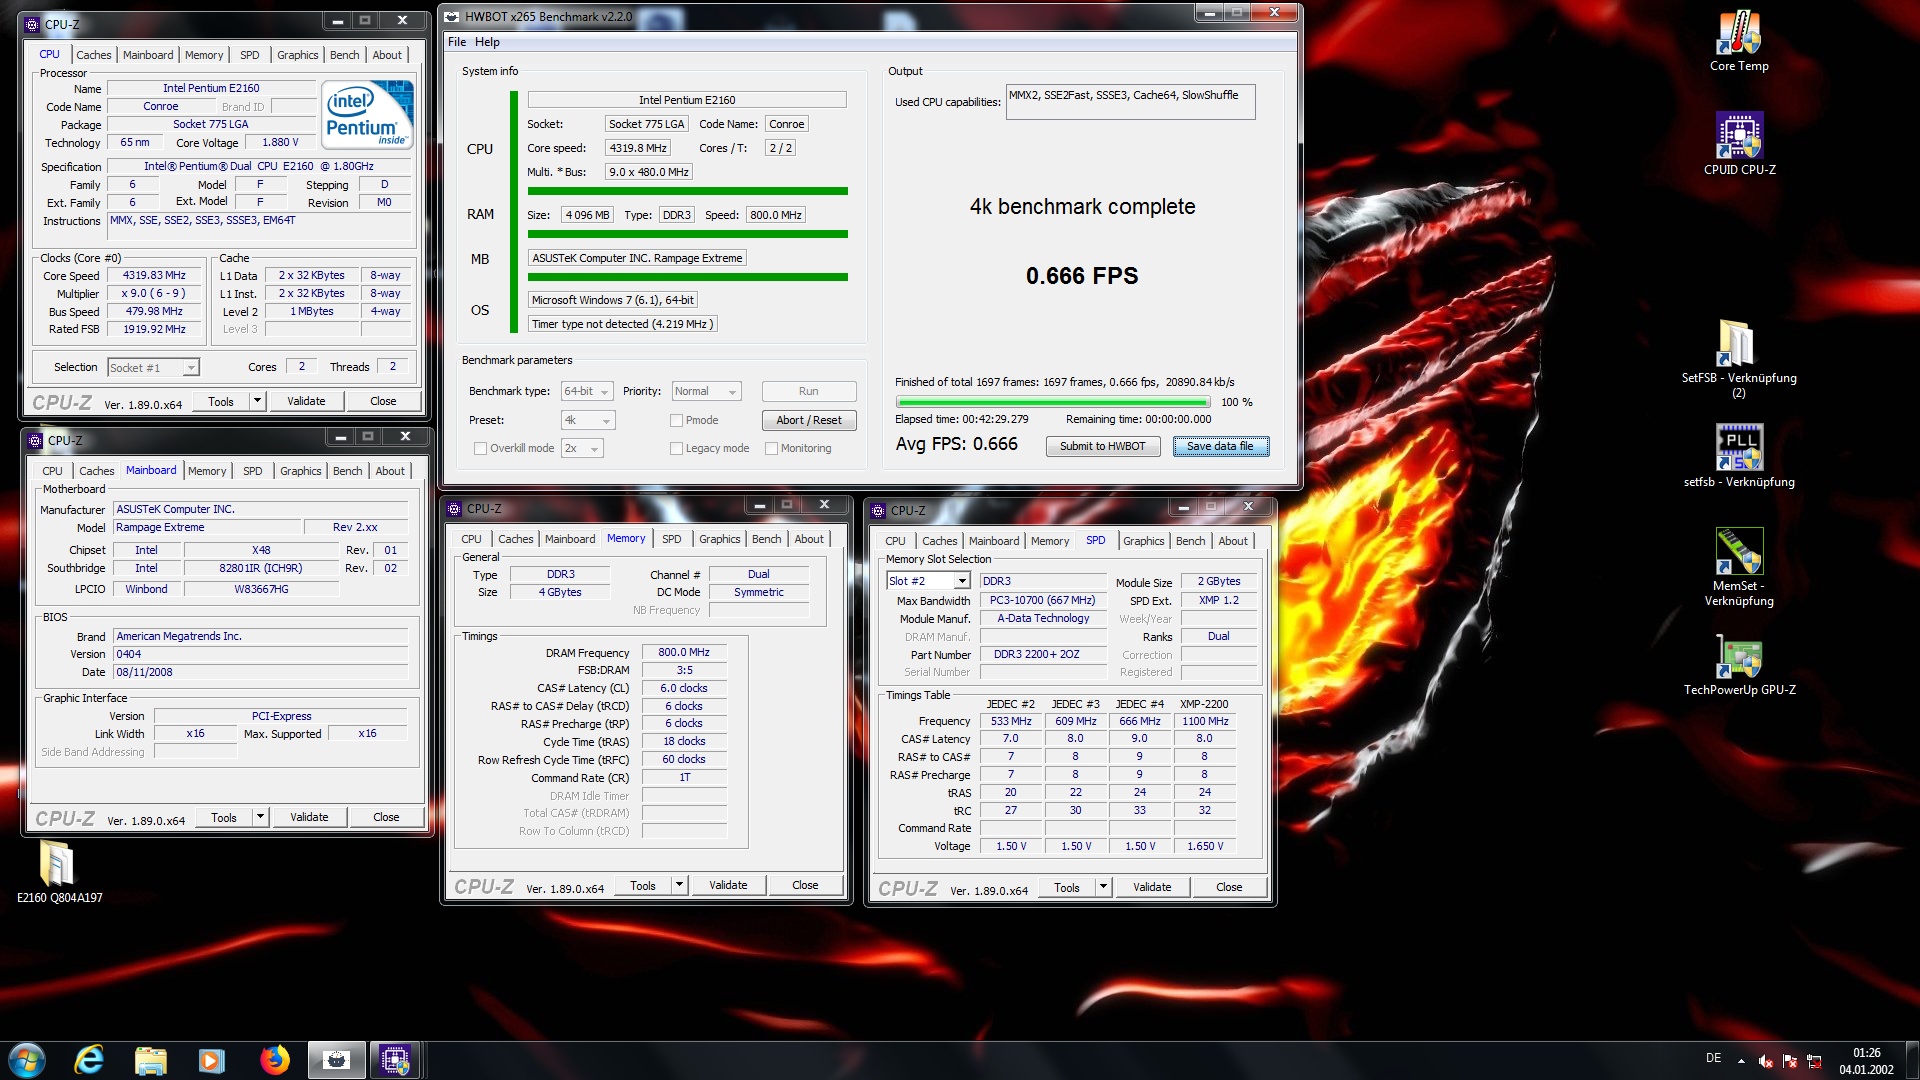Image resolution: width=1920 pixels, height=1080 pixels.
Task: Click SPD CPU-Z window title icon
Action: pos(878,510)
